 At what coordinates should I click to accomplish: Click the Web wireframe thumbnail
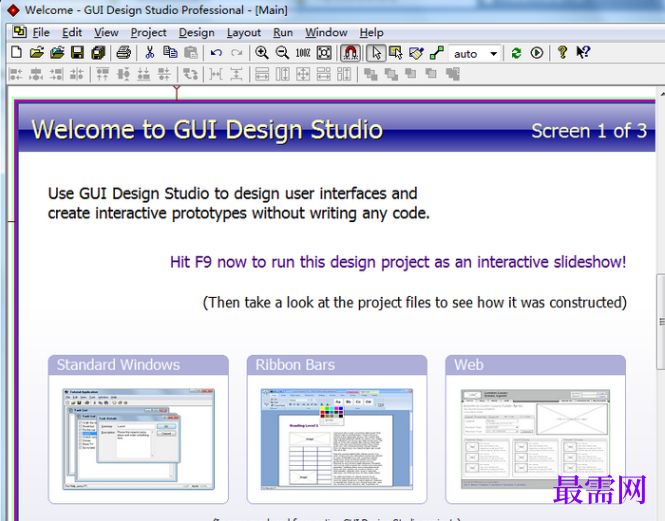[535, 439]
